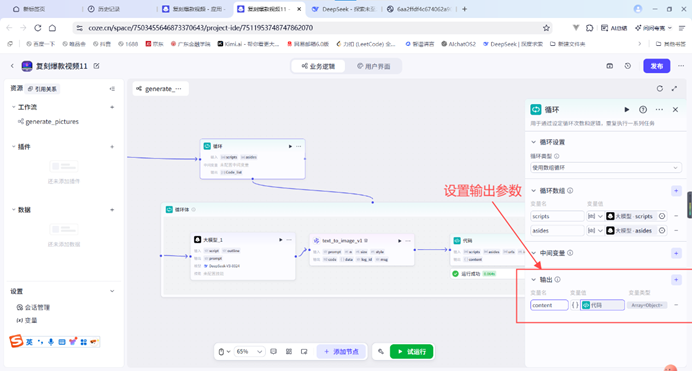Collapse the 资源 sidebar
The image size is (692, 371).
112,89
